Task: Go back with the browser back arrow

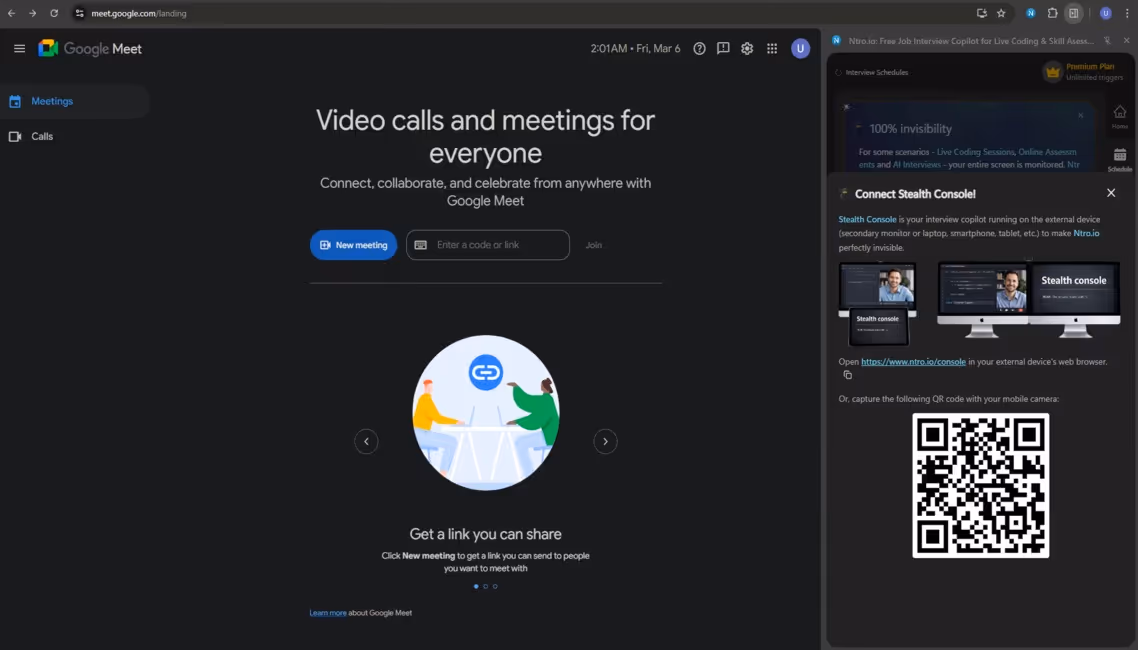Action: click(12, 13)
